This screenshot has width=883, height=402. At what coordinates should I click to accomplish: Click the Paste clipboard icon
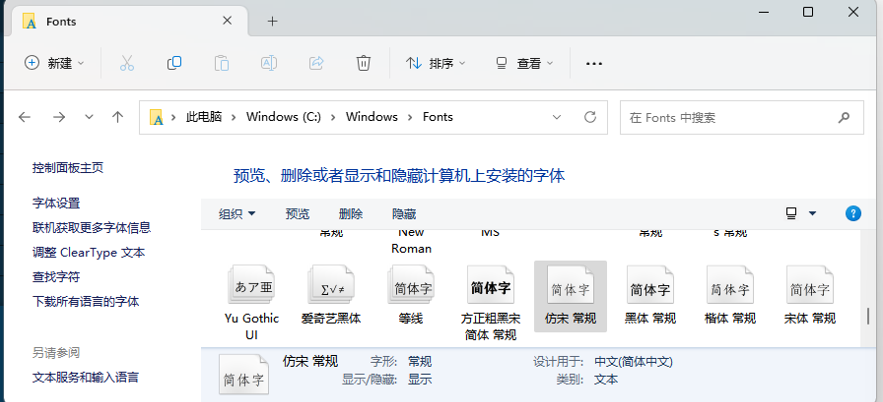pos(221,63)
